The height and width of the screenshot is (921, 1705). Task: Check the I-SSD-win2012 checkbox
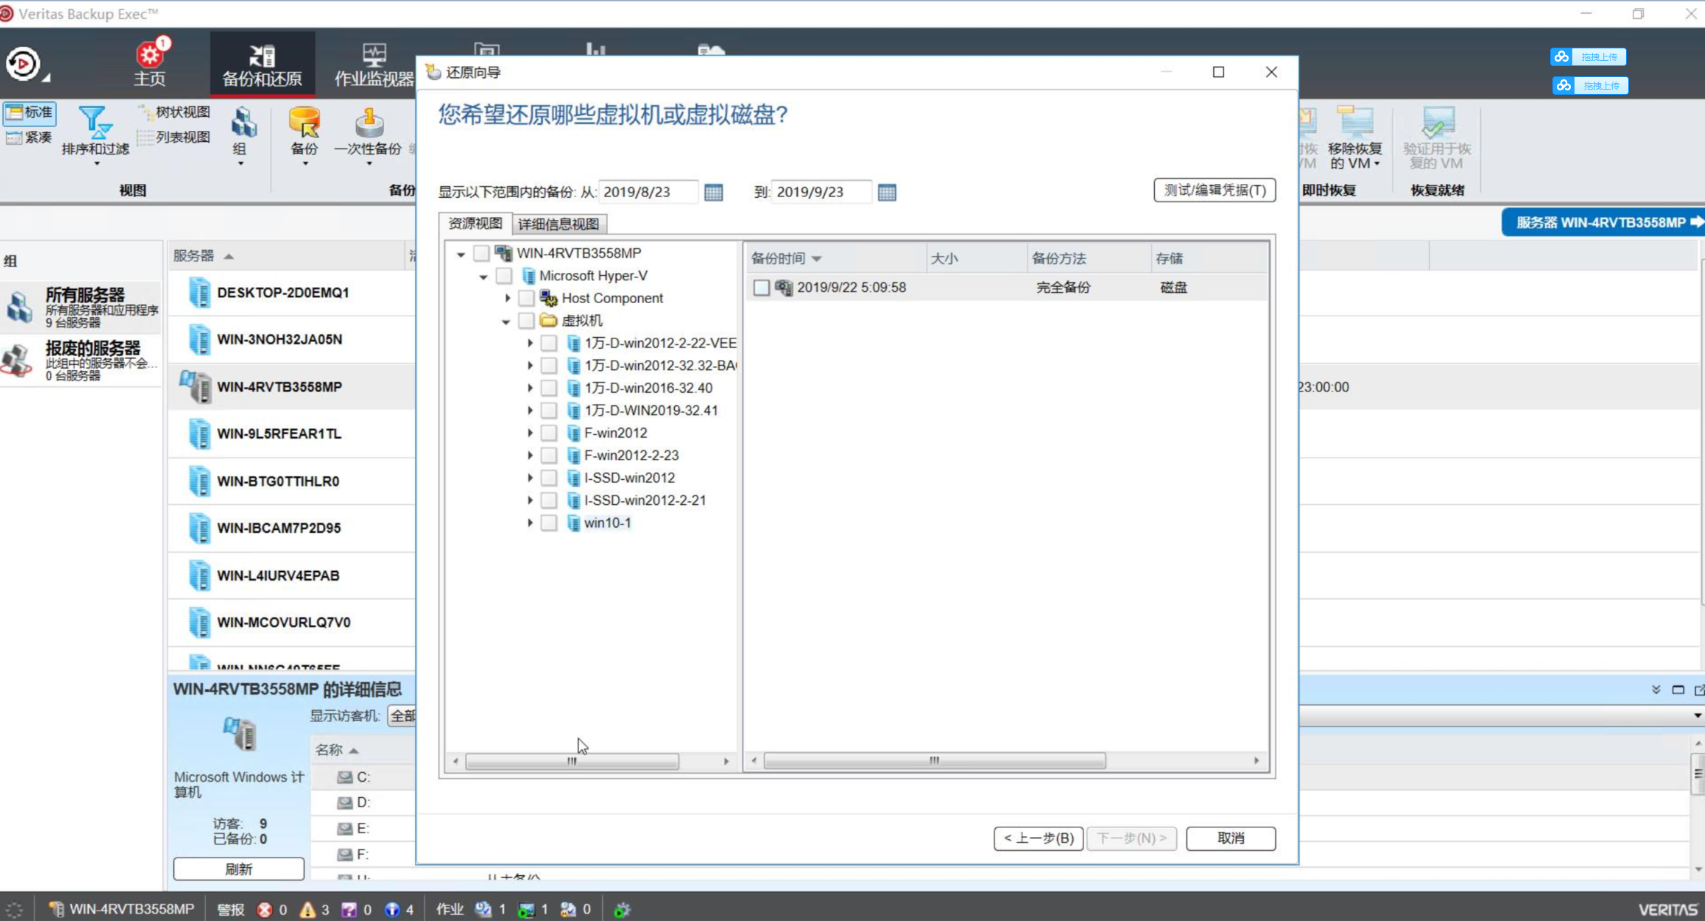(x=549, y=478)
